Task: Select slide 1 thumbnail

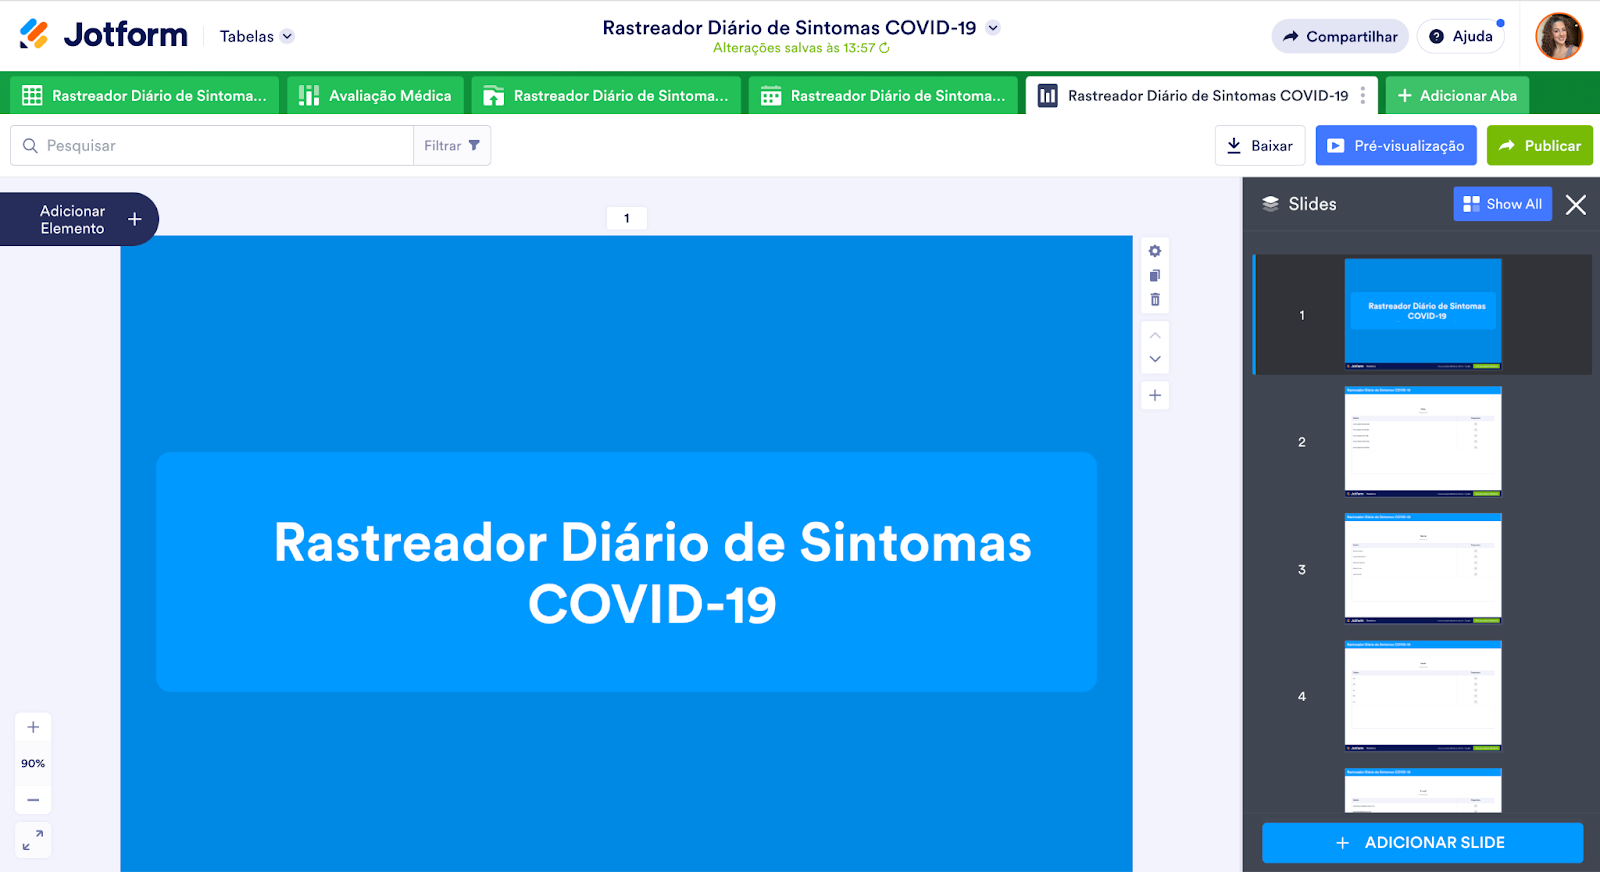Action: pos(1423,314)
